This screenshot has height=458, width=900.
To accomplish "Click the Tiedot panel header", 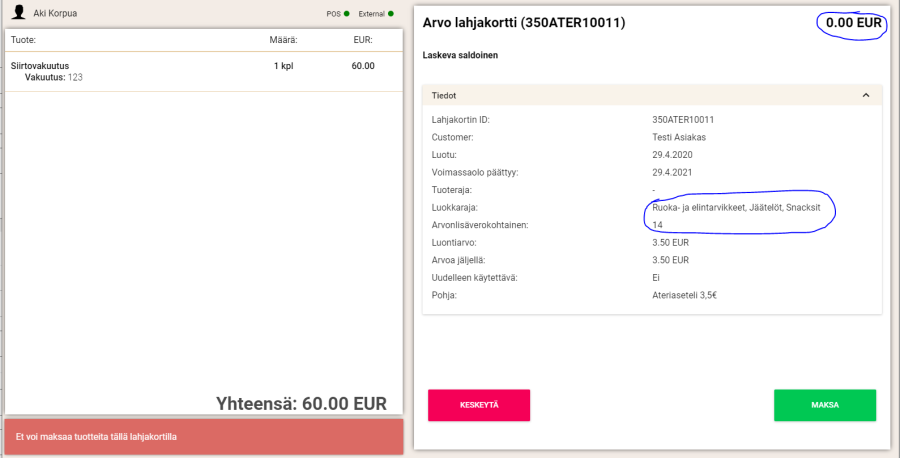I will click(652, 96).
